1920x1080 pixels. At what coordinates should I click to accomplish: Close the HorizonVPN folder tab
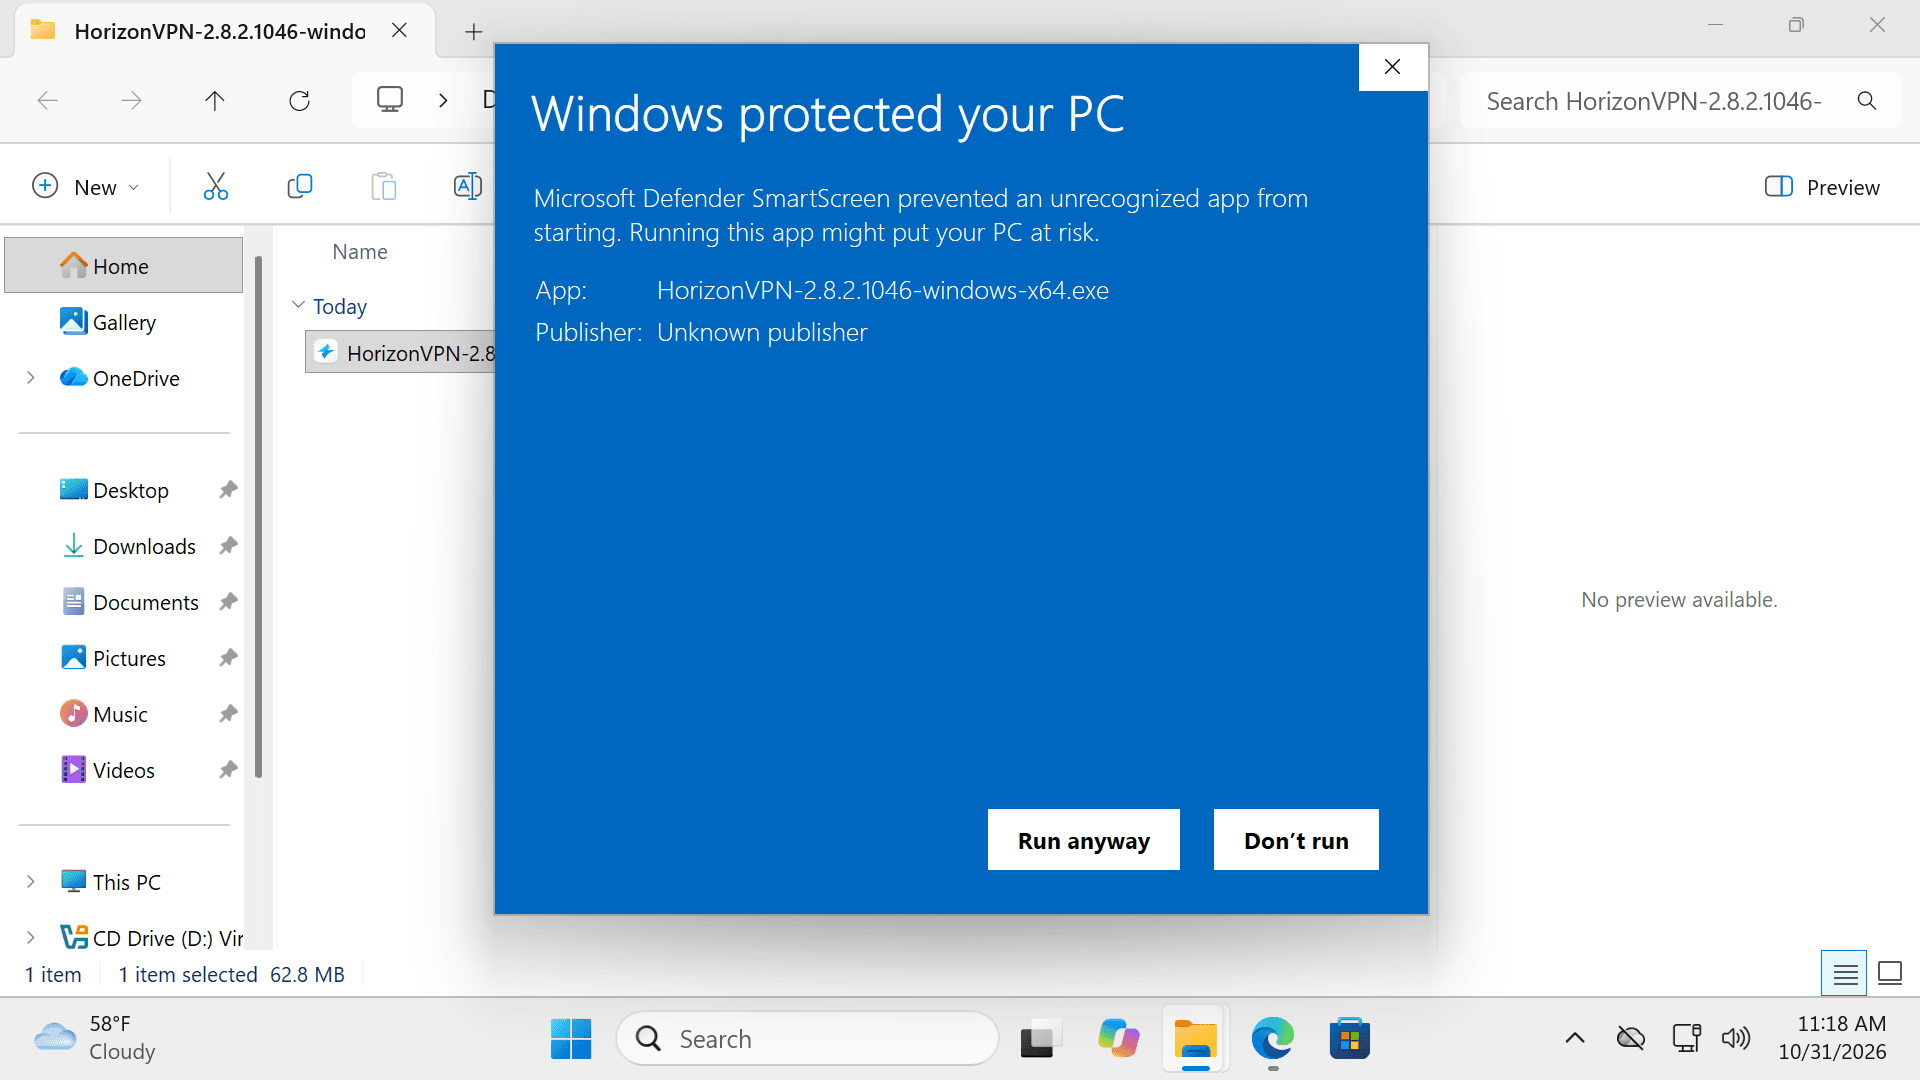(399, 31)
